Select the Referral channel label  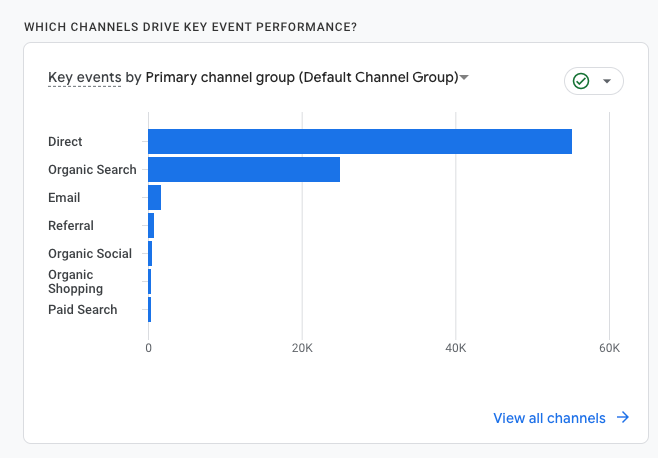pyautogui.click(x=71, y=226)
